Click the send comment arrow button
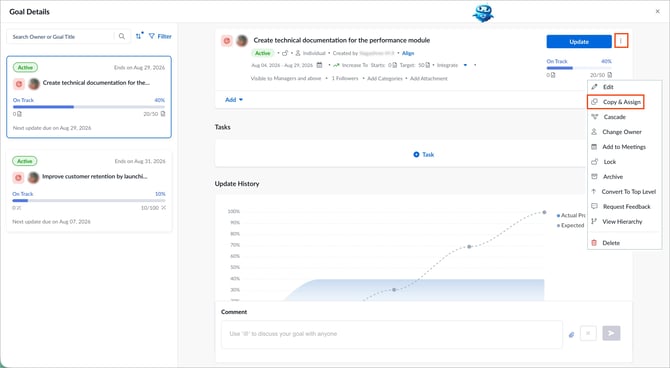The image size is (670, 368). (x=611, y=333)
